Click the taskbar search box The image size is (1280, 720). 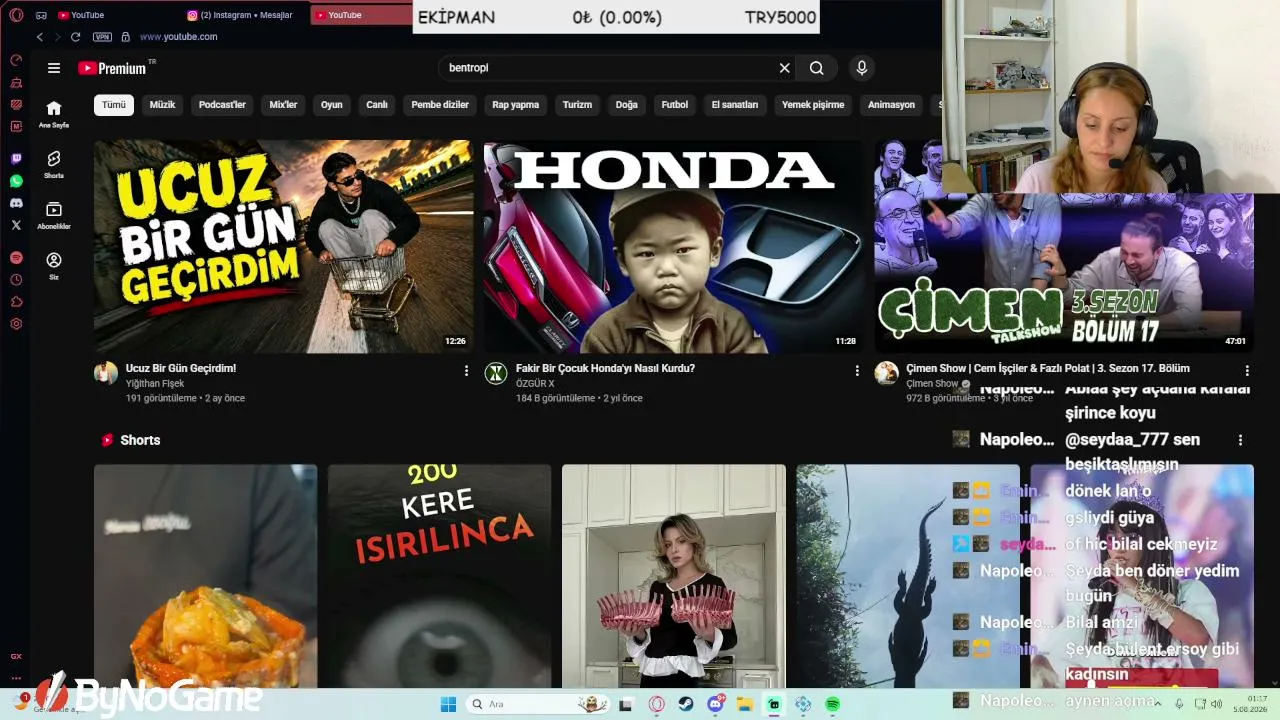coord(538,704)
